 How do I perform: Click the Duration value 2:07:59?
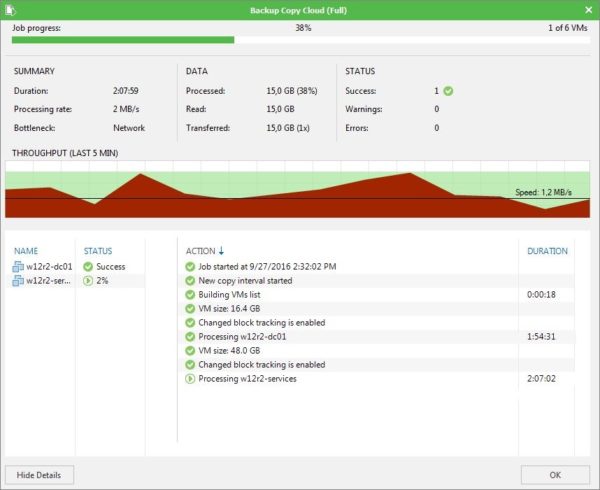point(126,91)
